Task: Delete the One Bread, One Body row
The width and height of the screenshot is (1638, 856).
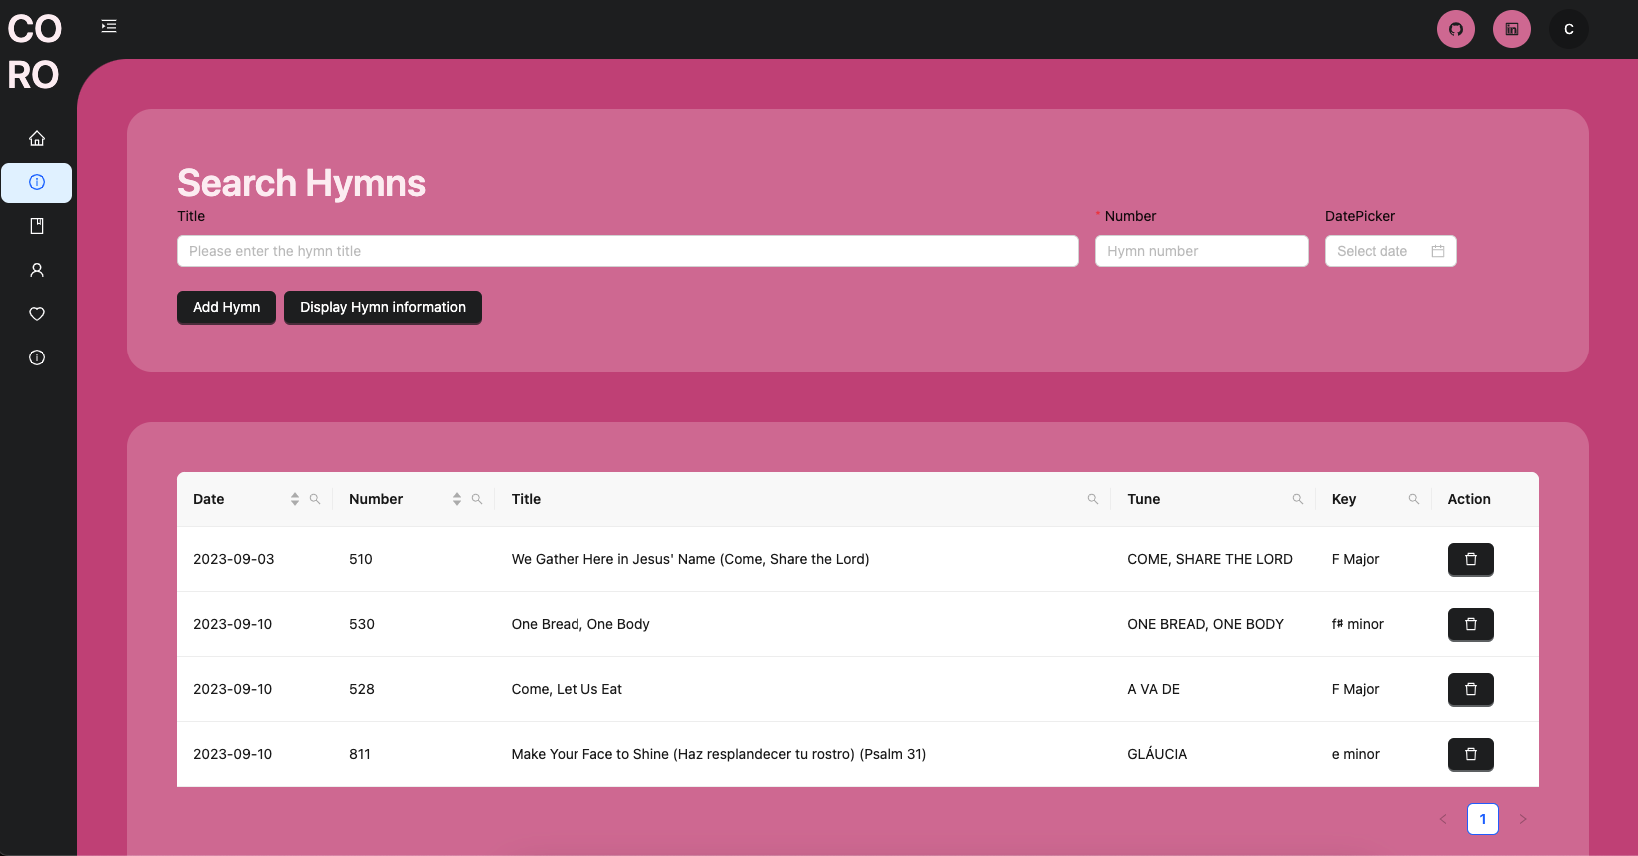Action: (x=1470, y=624)
